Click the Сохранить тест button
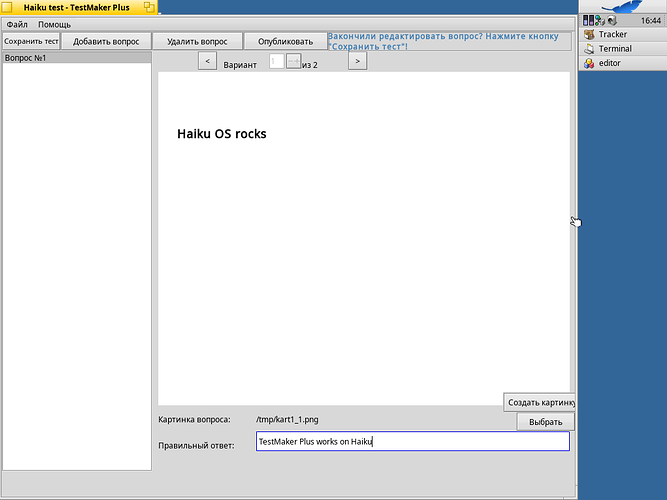Image resolution: width=667 pixels, height=500 pixels. pos(31,41)
